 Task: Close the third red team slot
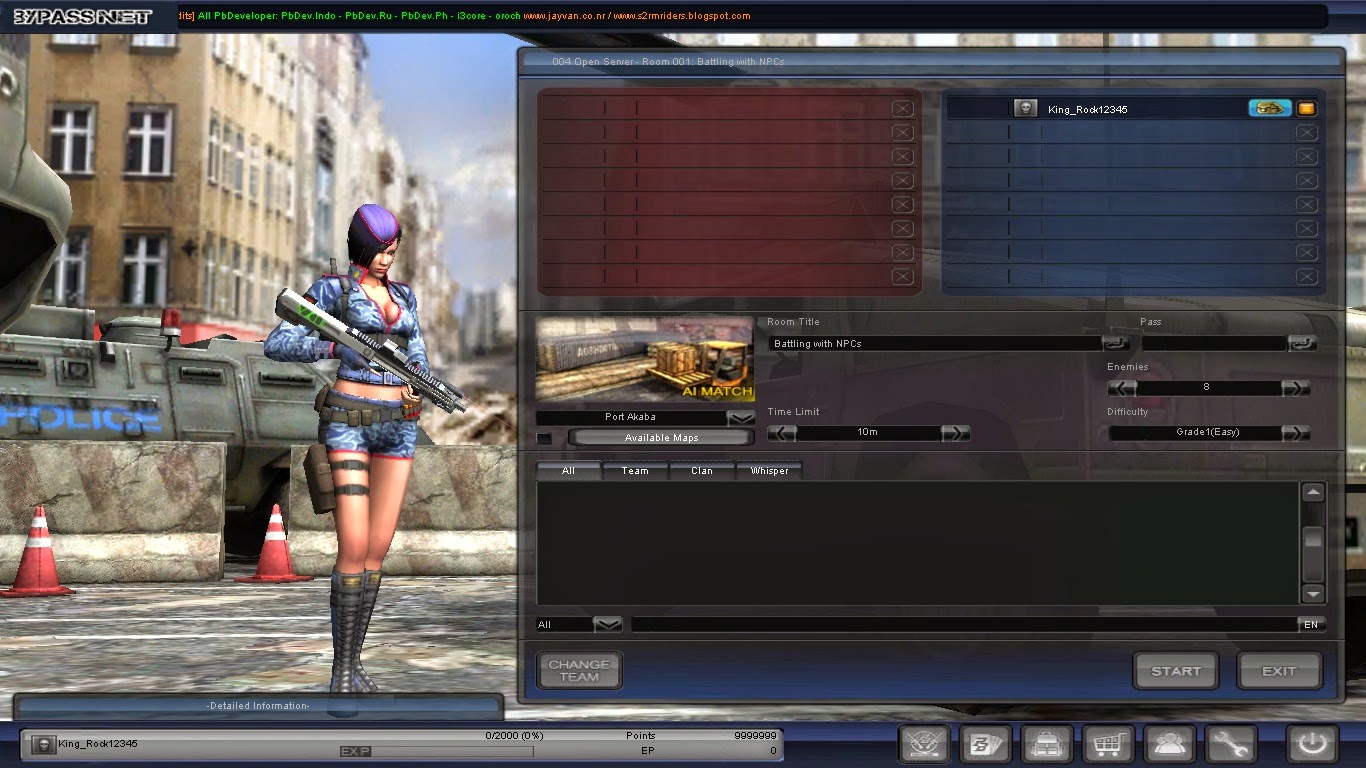(x=902, y=156)
